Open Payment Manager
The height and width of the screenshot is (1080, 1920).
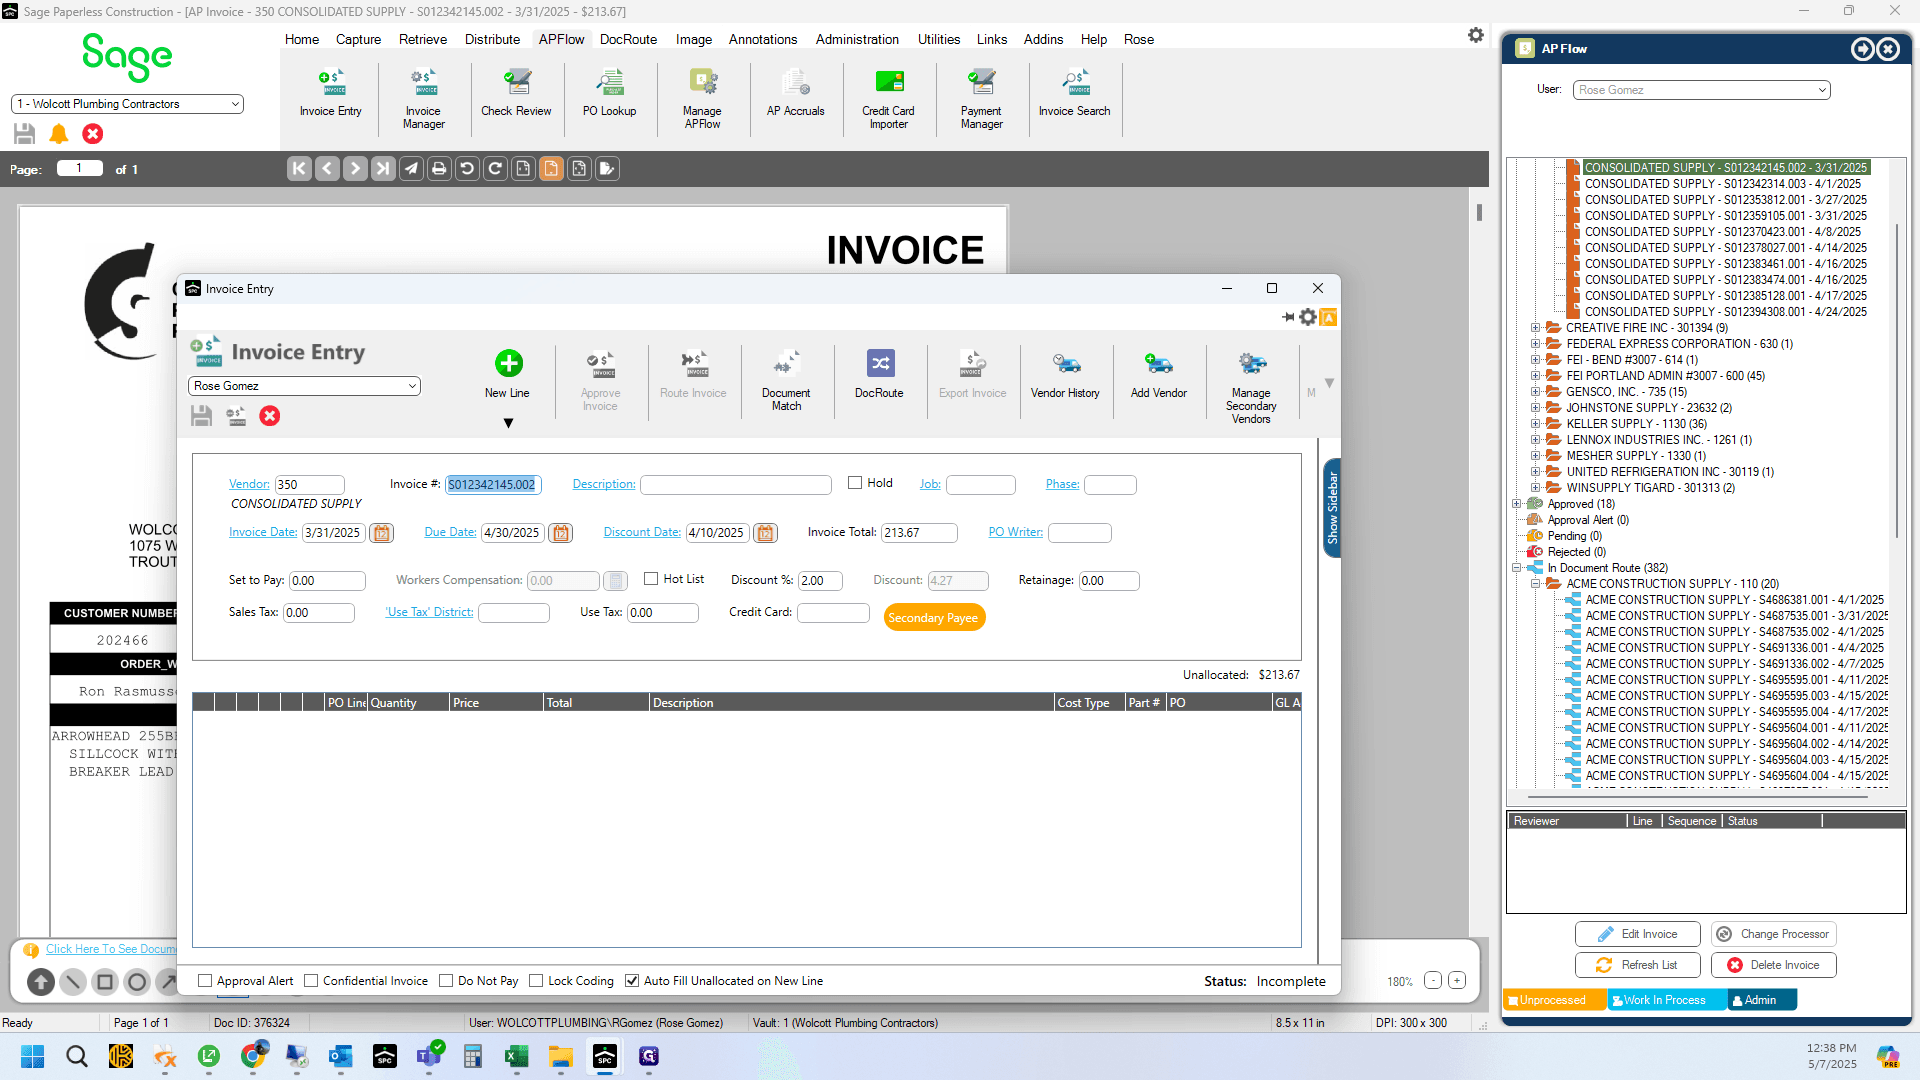point(981,99)
